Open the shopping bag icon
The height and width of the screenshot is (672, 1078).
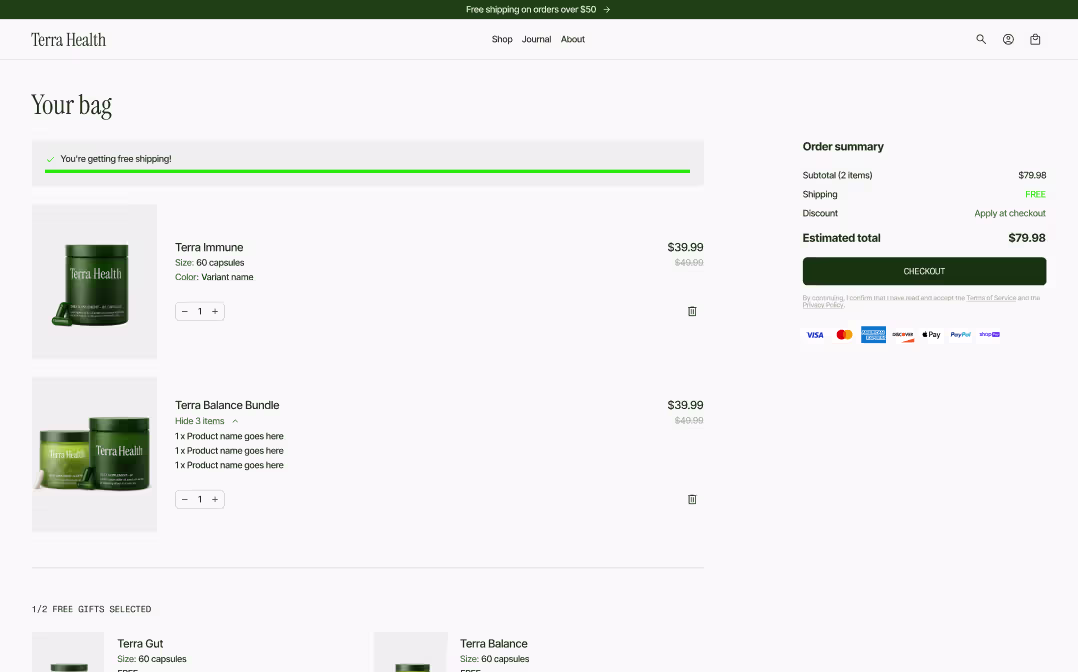coord(1035,39)
